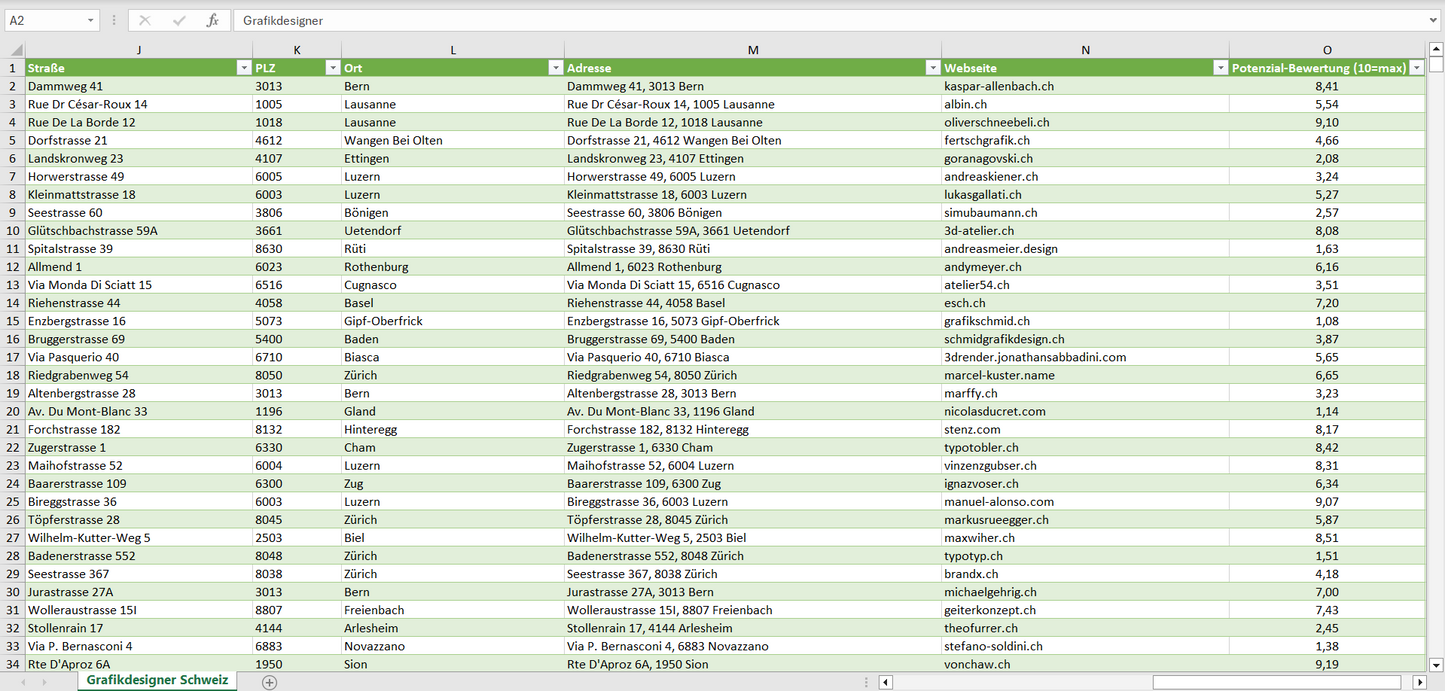Open the Name Box dropdown arrow
The height and width of the screenshot is (691, 1445).
coord(90,20)
